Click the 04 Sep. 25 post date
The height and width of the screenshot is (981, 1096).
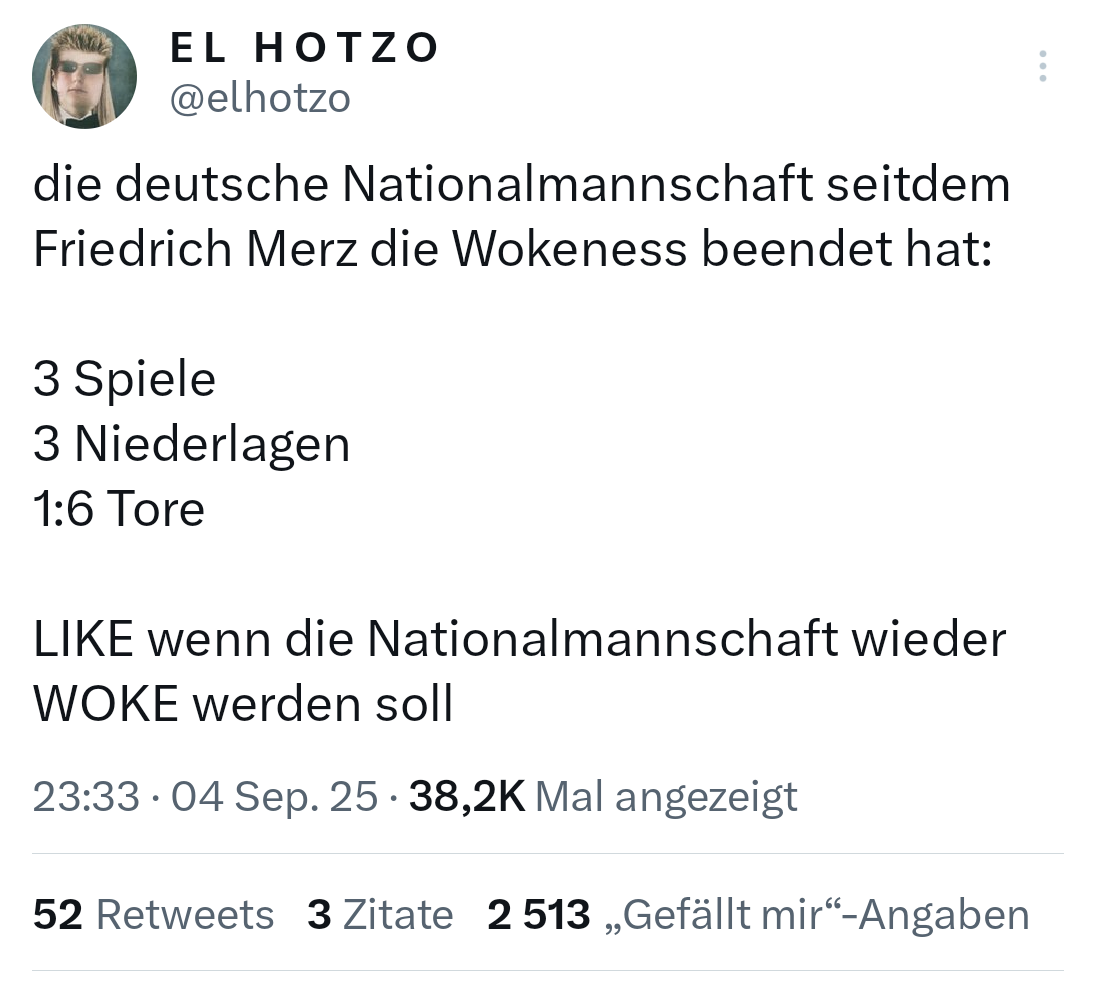[275, 796]
